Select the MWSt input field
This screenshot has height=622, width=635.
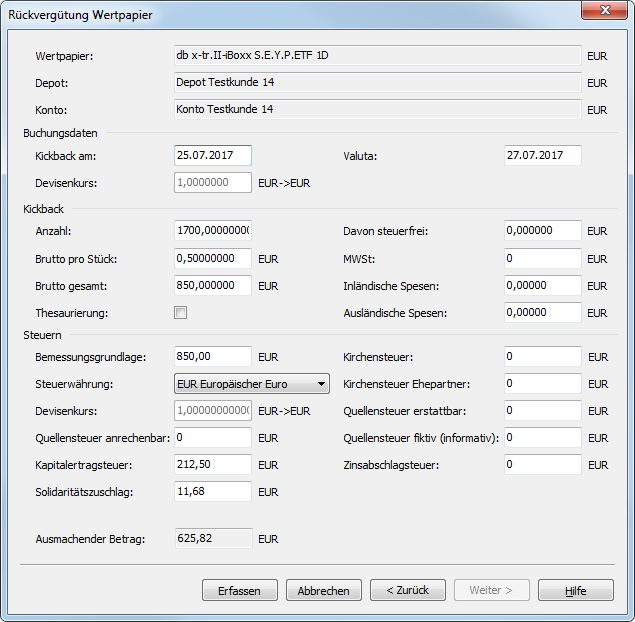[542, 258]
